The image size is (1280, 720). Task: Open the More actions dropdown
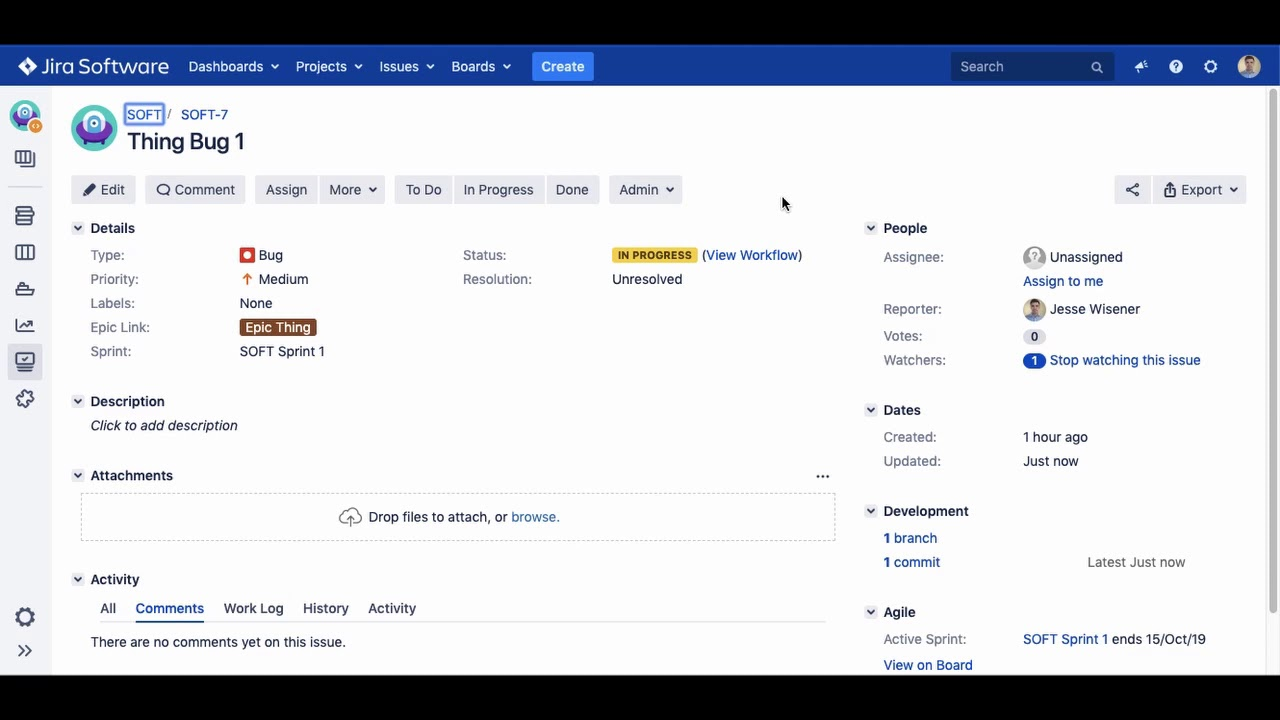pyautogui.click(x=353, y=190)
